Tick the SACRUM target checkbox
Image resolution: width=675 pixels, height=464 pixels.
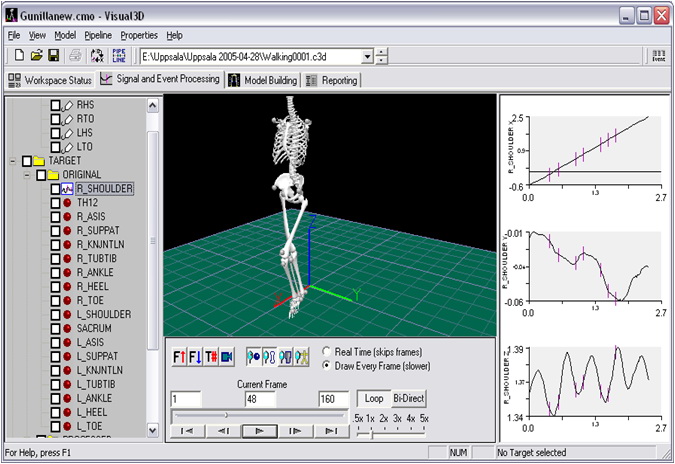coord(56,327)
